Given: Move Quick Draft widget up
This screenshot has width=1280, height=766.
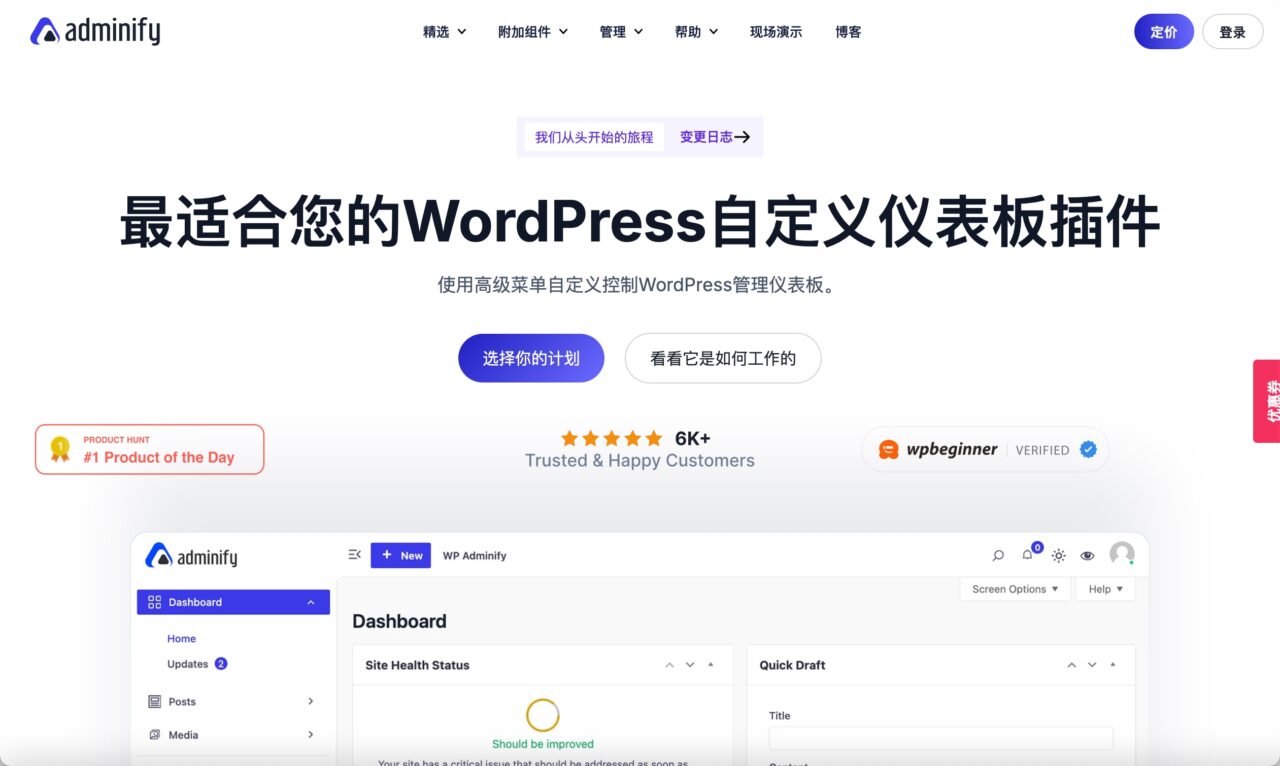Looking at the screenshot, I should pyautogui.click(x=1072, y=665).
